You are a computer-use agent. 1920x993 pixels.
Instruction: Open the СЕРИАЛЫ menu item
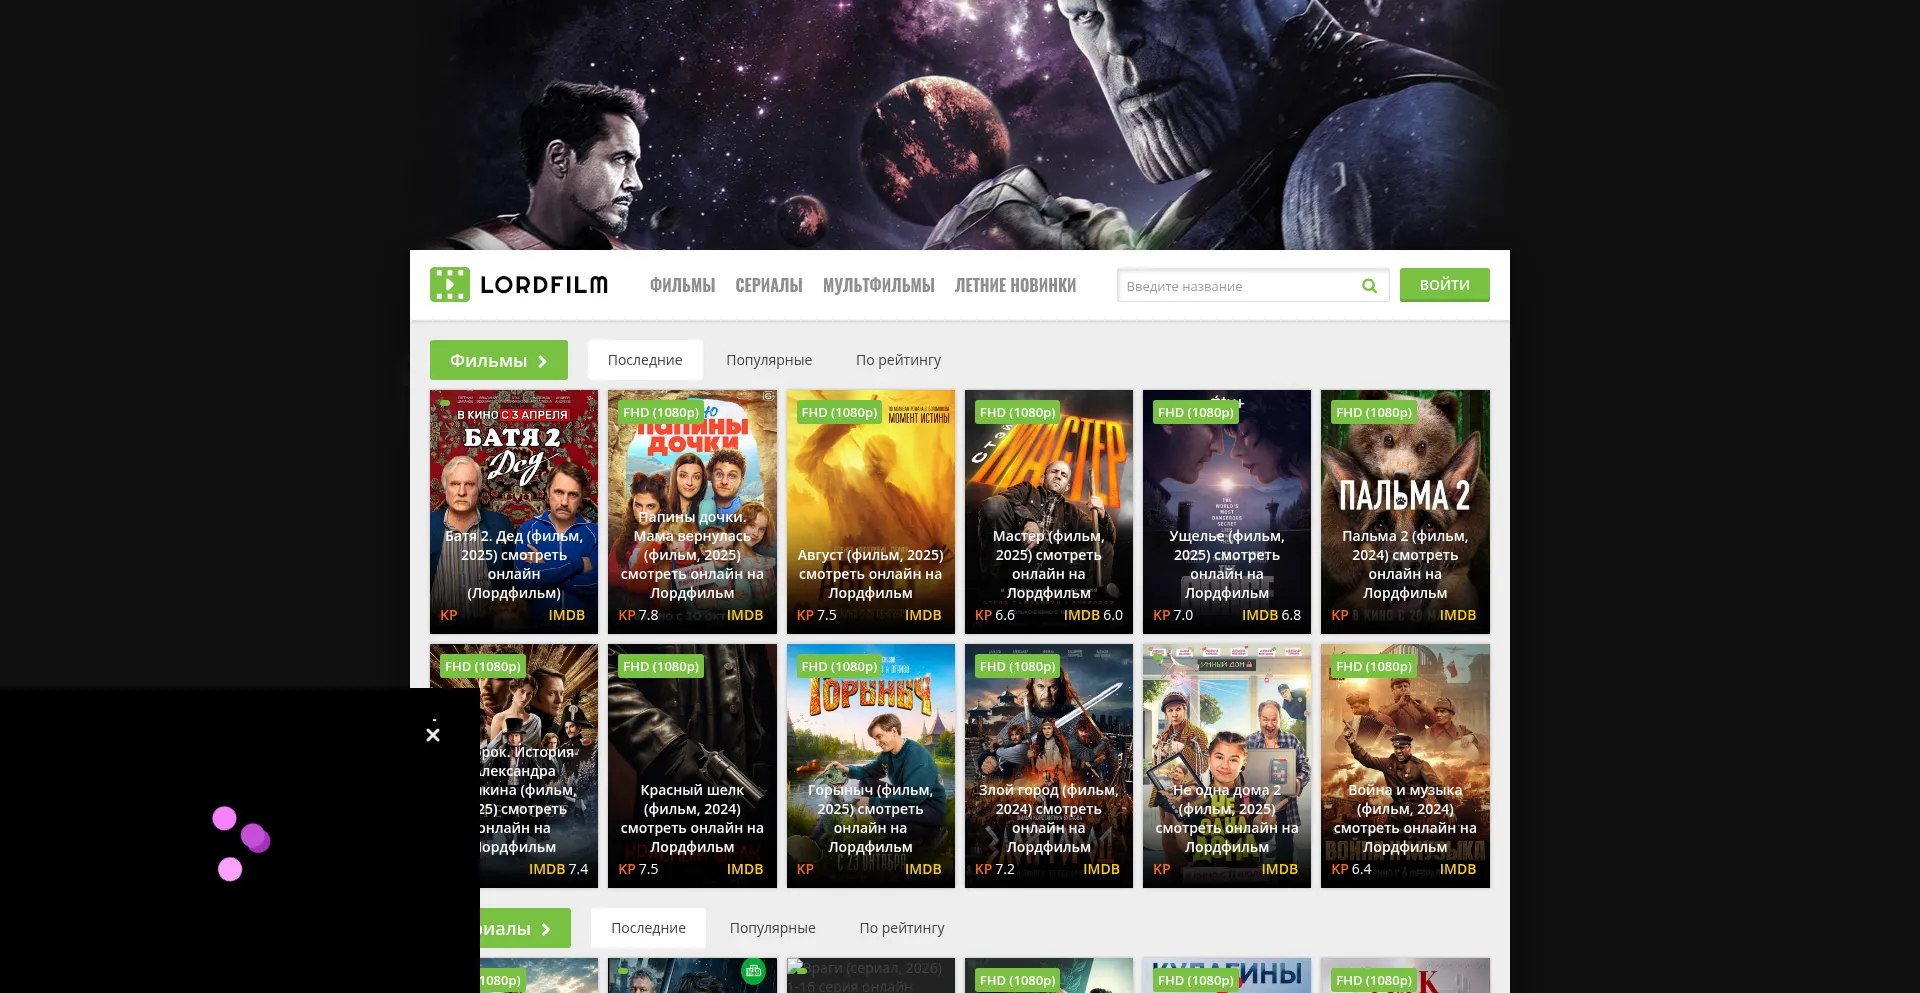tap(769, 285)
